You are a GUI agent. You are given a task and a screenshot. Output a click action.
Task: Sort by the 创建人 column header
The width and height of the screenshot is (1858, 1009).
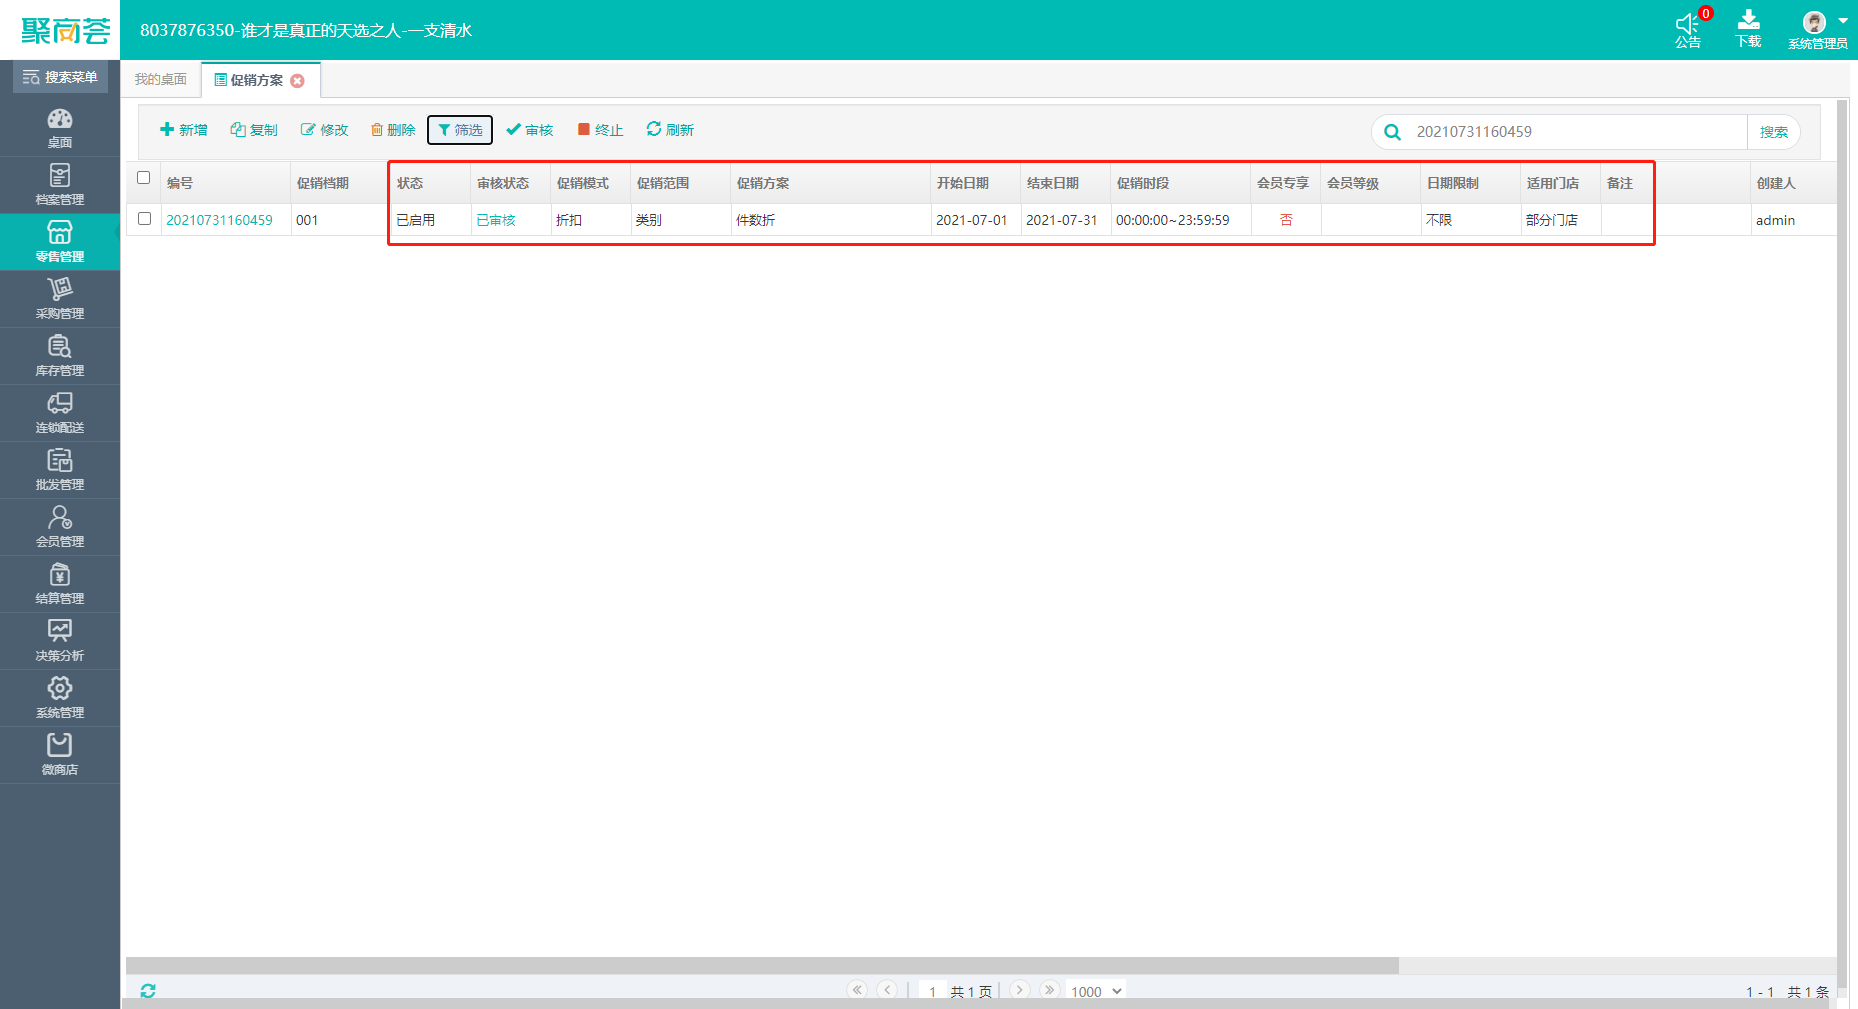(x=1793, y=183)
